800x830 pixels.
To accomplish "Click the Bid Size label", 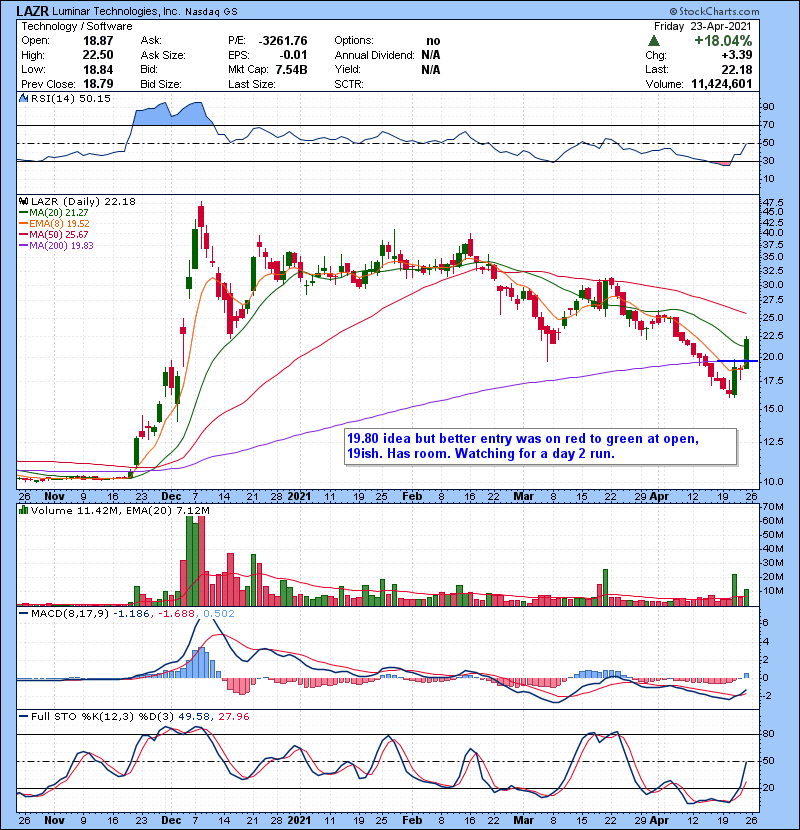I will tap(161, 84).
